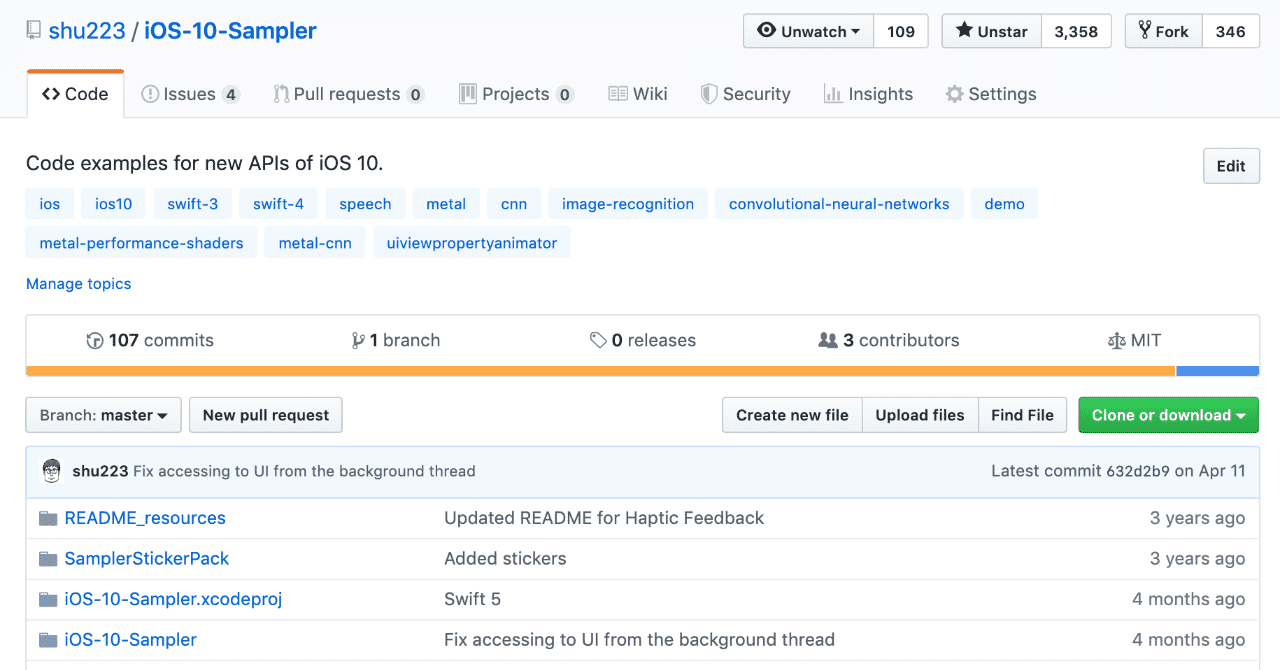The height and width of the screenshot is (670, 1280).
Task: Select the ios10 topic tag
Action: 114,204
